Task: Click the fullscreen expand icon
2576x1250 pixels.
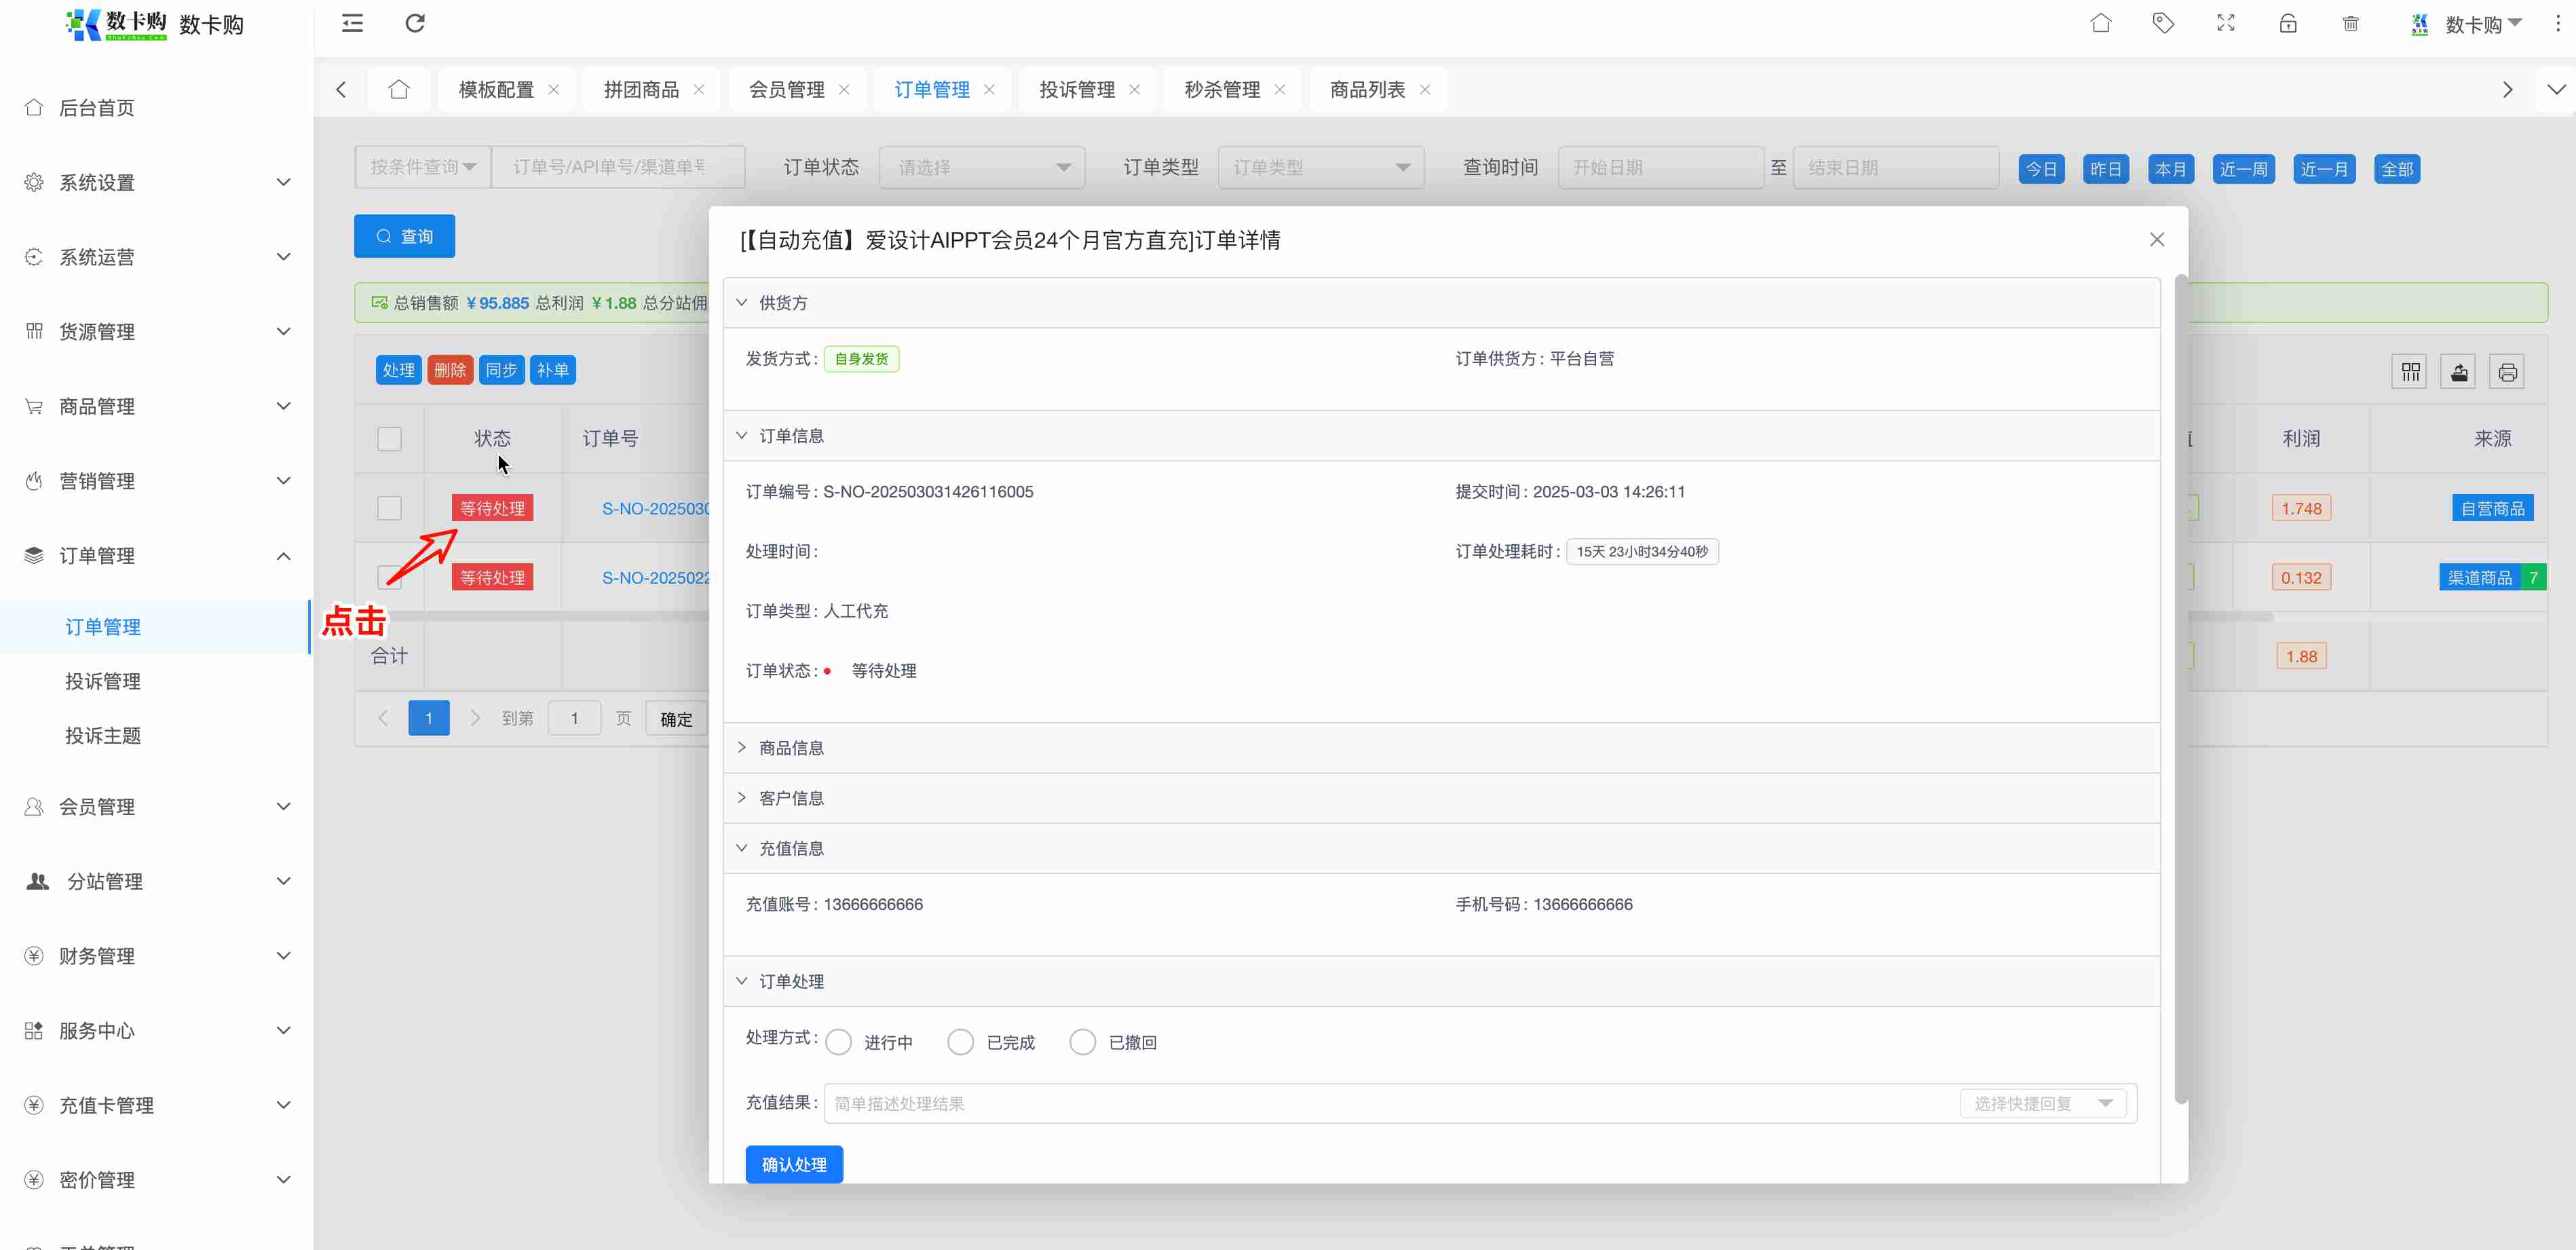Action: pyautogui.click(x=2225, y=23)
